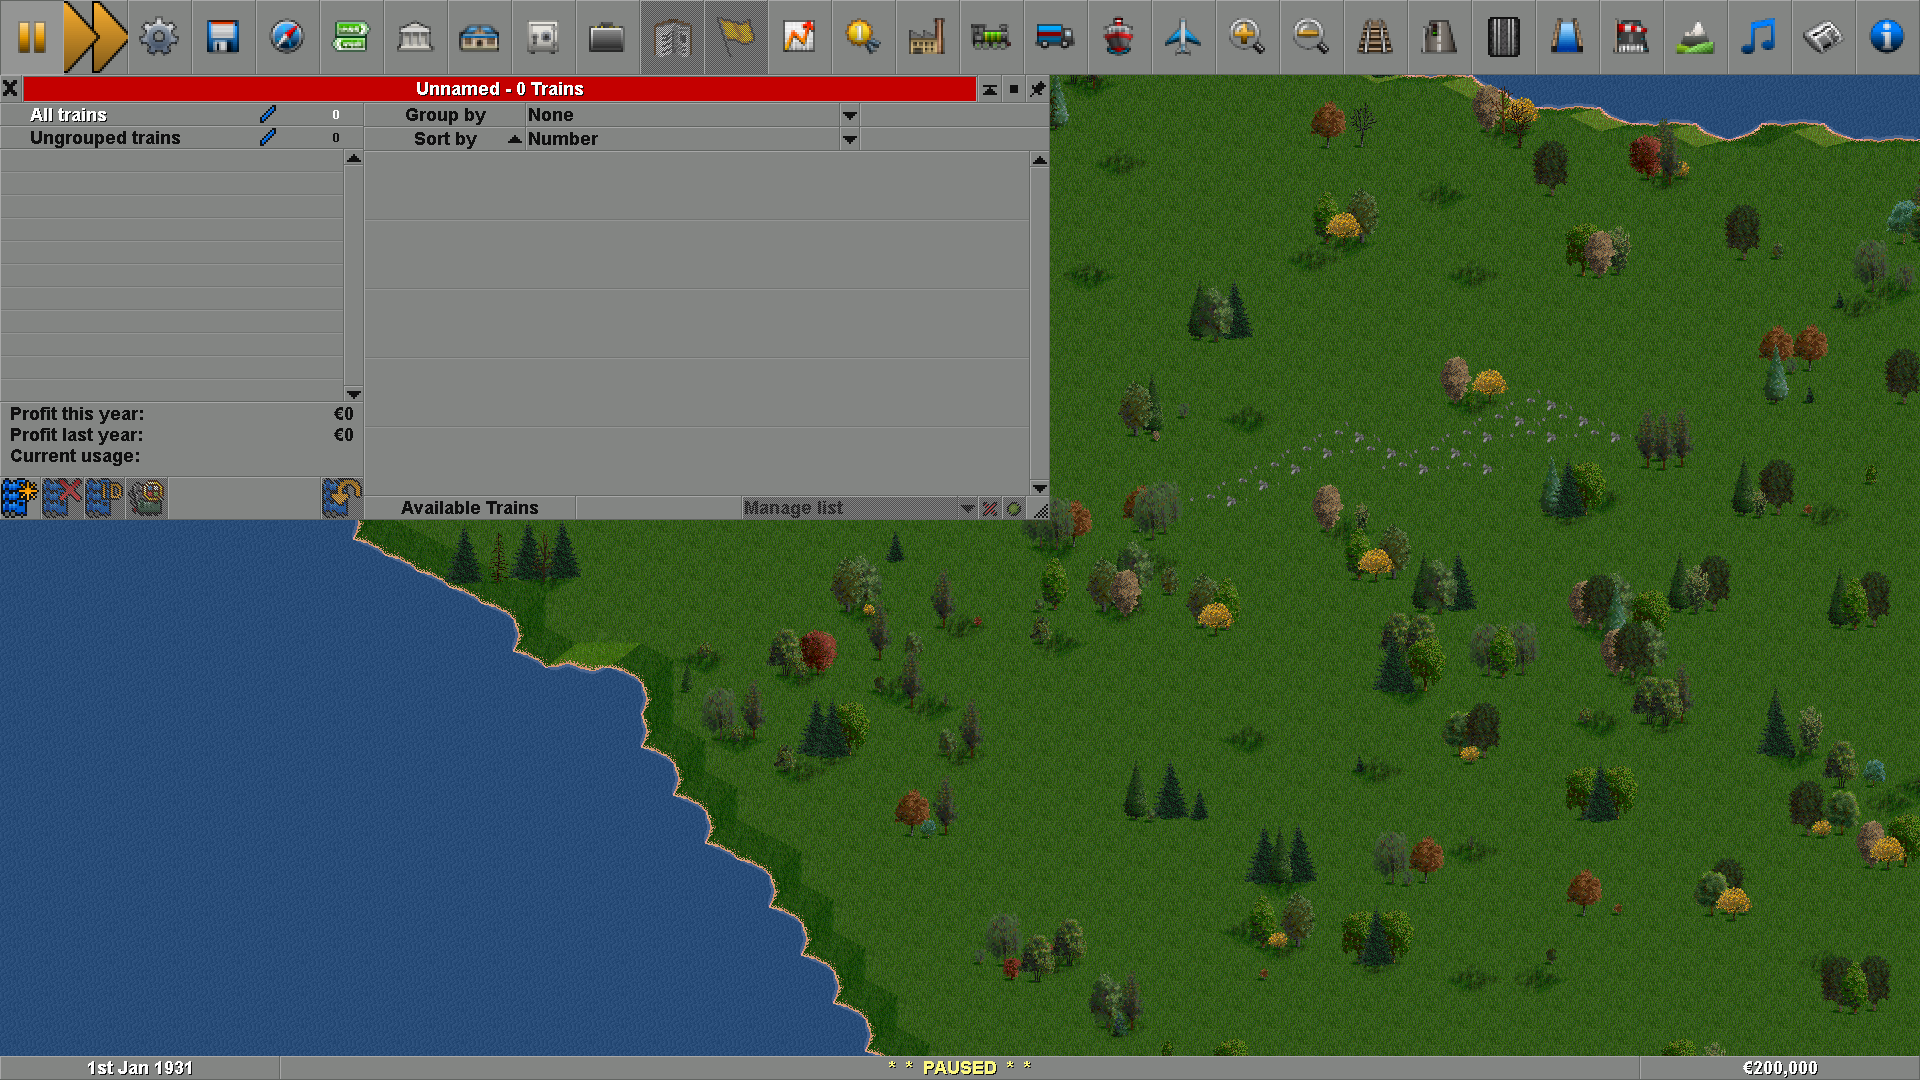Click train list scroll up arrow
This screenshot has height=1080, width=1920.
coord(1040,160)
